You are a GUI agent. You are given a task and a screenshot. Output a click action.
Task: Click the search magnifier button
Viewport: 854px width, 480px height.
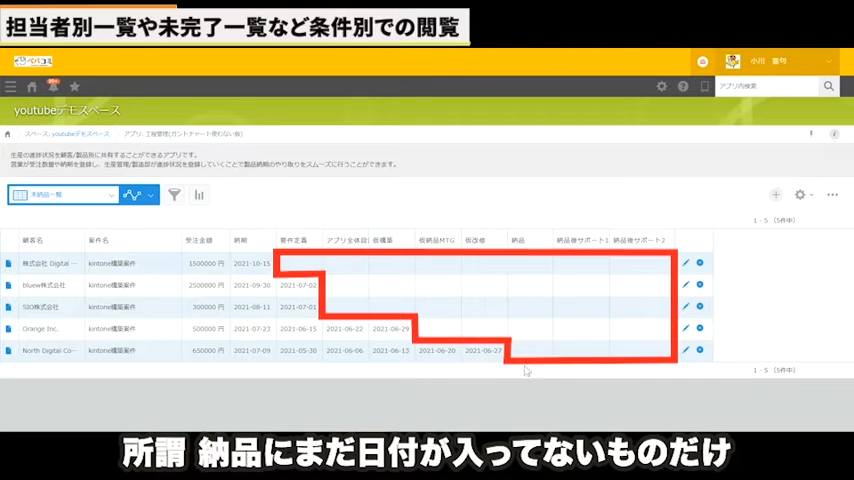coord(829,86)
